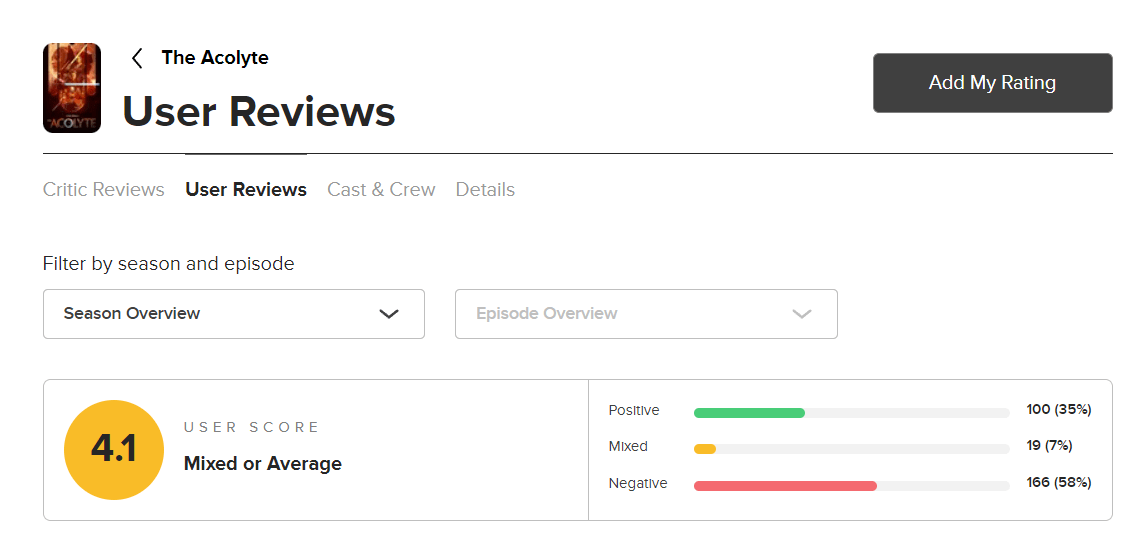1134x540 pixels.
Task: Click the arrow icon in Episode Overview
Action: point(801,314)
